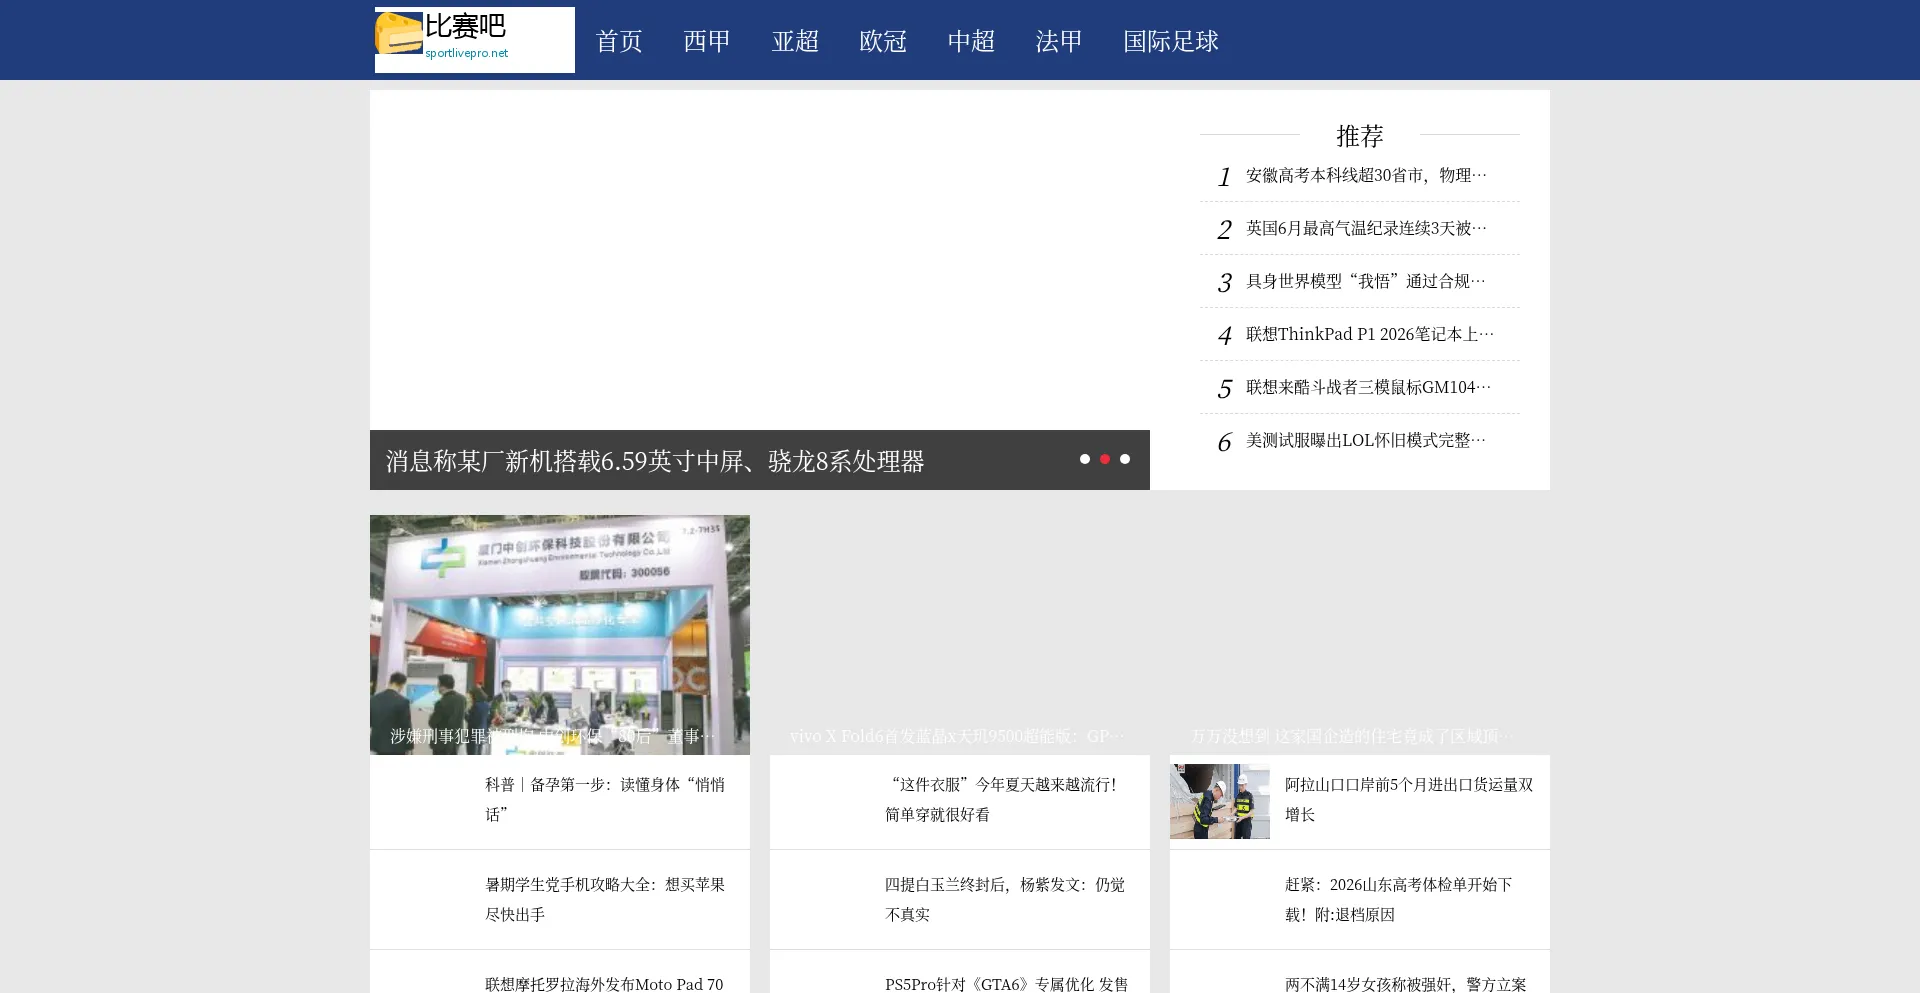Open recommended item 4 联想ThinkPad P1
The image size is (1920, 993).
pyautogui.click(x=1370, y=334)
